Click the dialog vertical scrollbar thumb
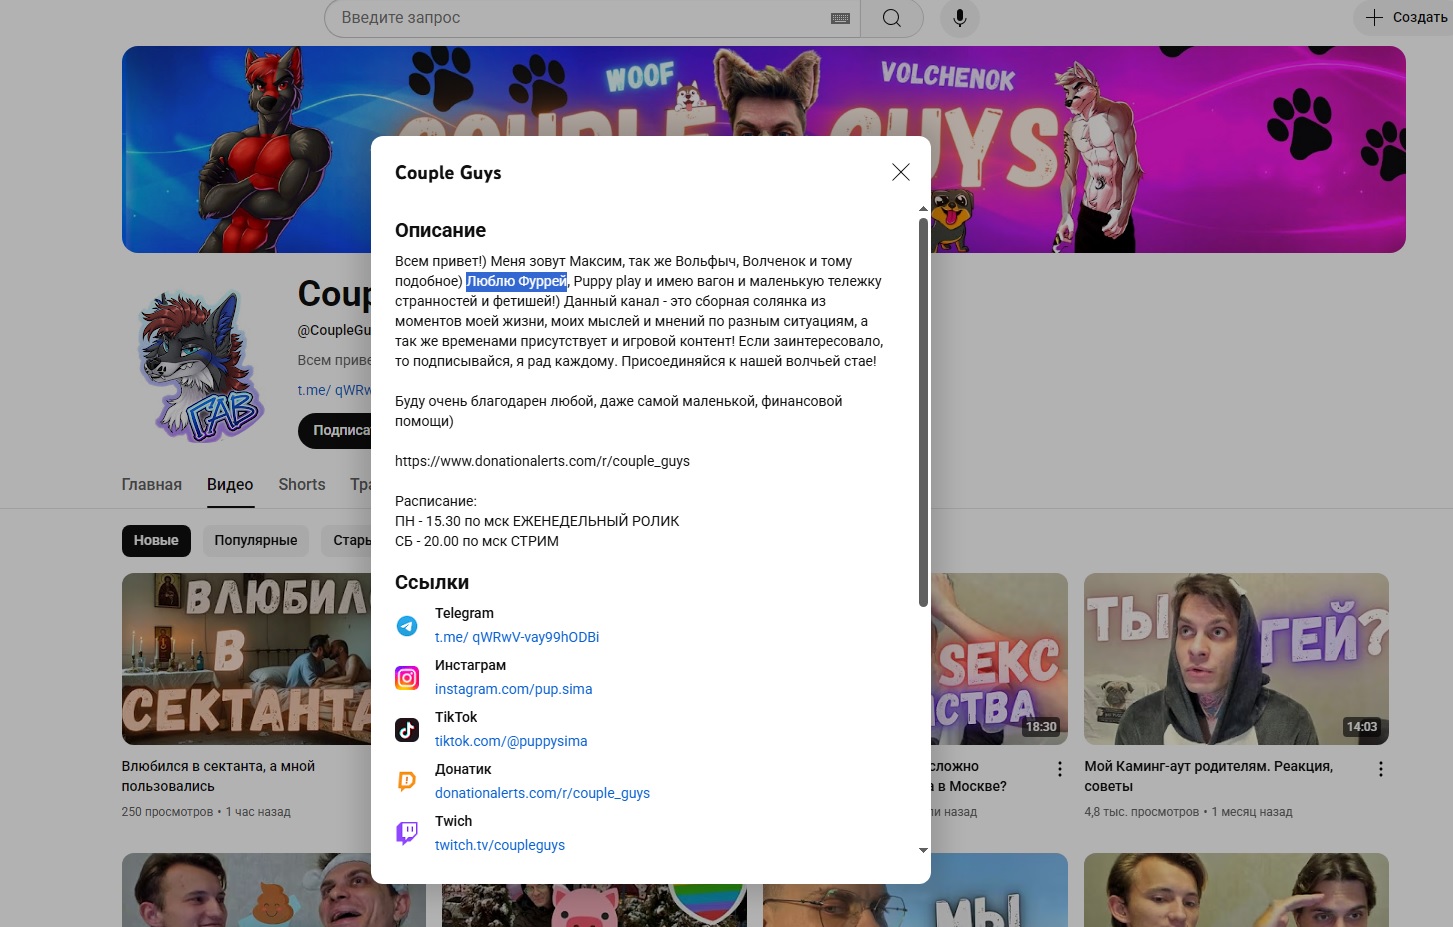This screenshot has width=1453, height=927. 923,412
